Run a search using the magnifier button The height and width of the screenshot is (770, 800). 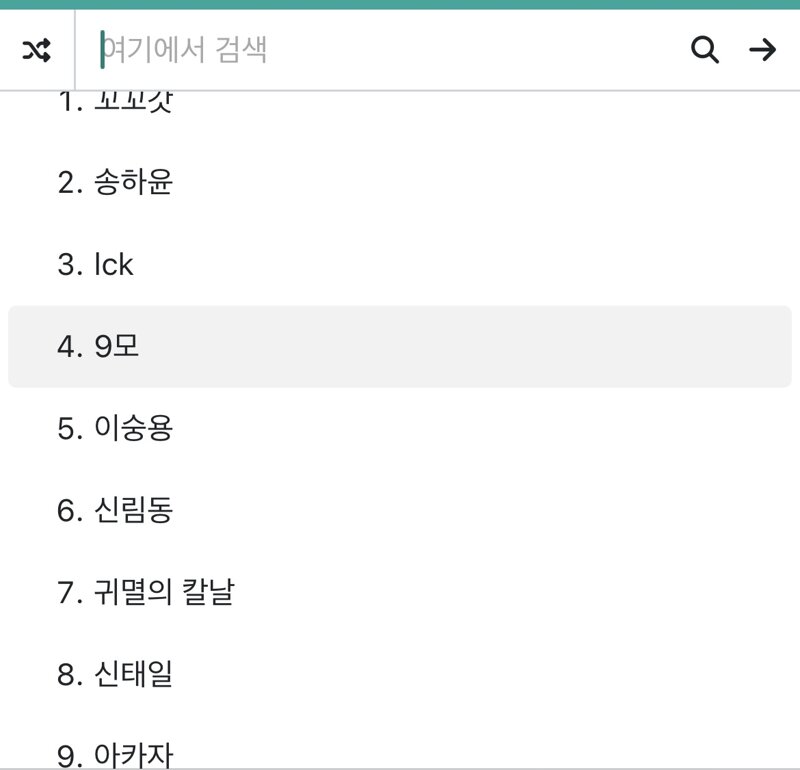click(705, 50)
